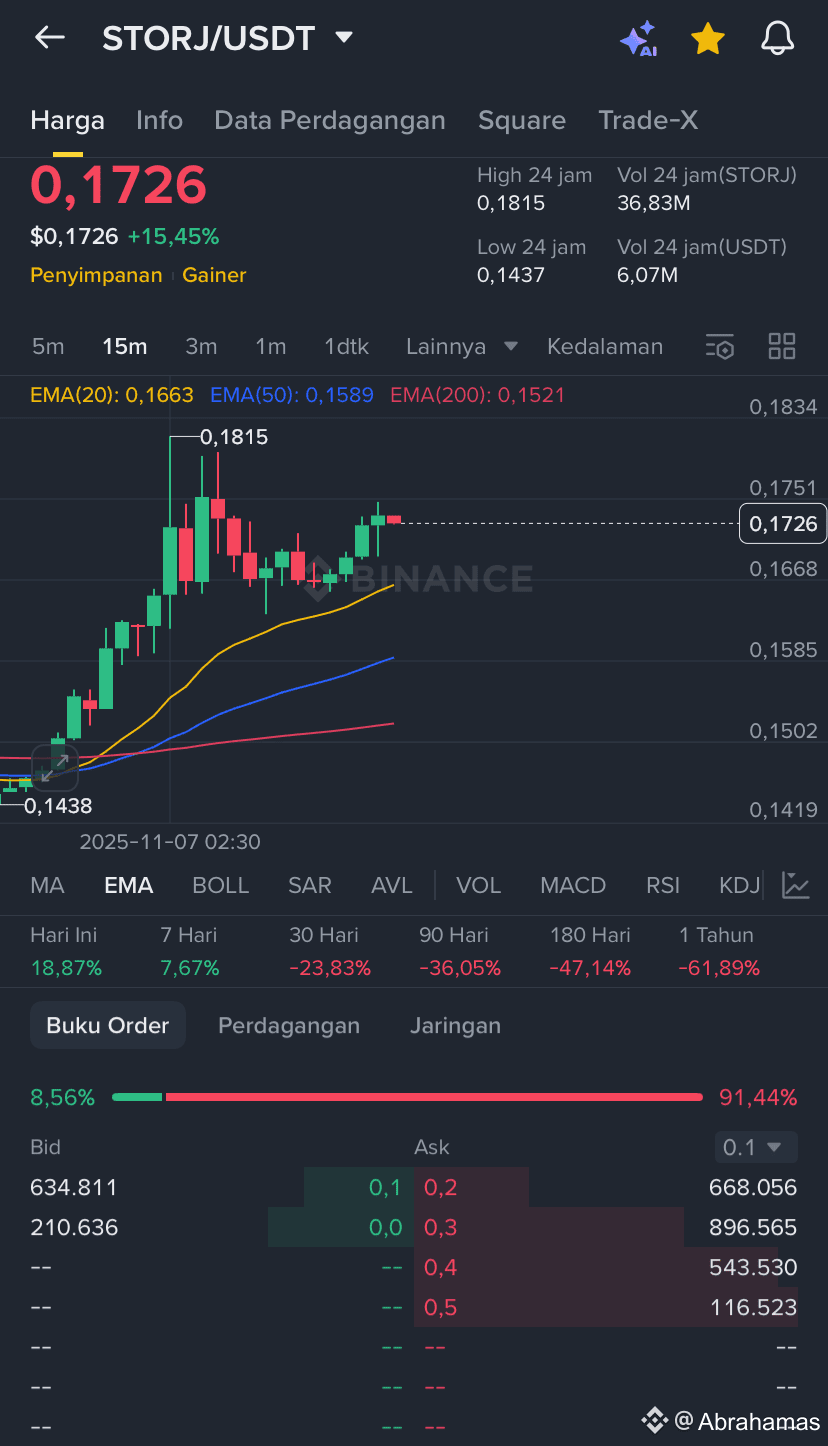The height and width of the screenshot is (1446, 828).
Task: Enable the SAR indicator
Action: [x=310, y=885]
